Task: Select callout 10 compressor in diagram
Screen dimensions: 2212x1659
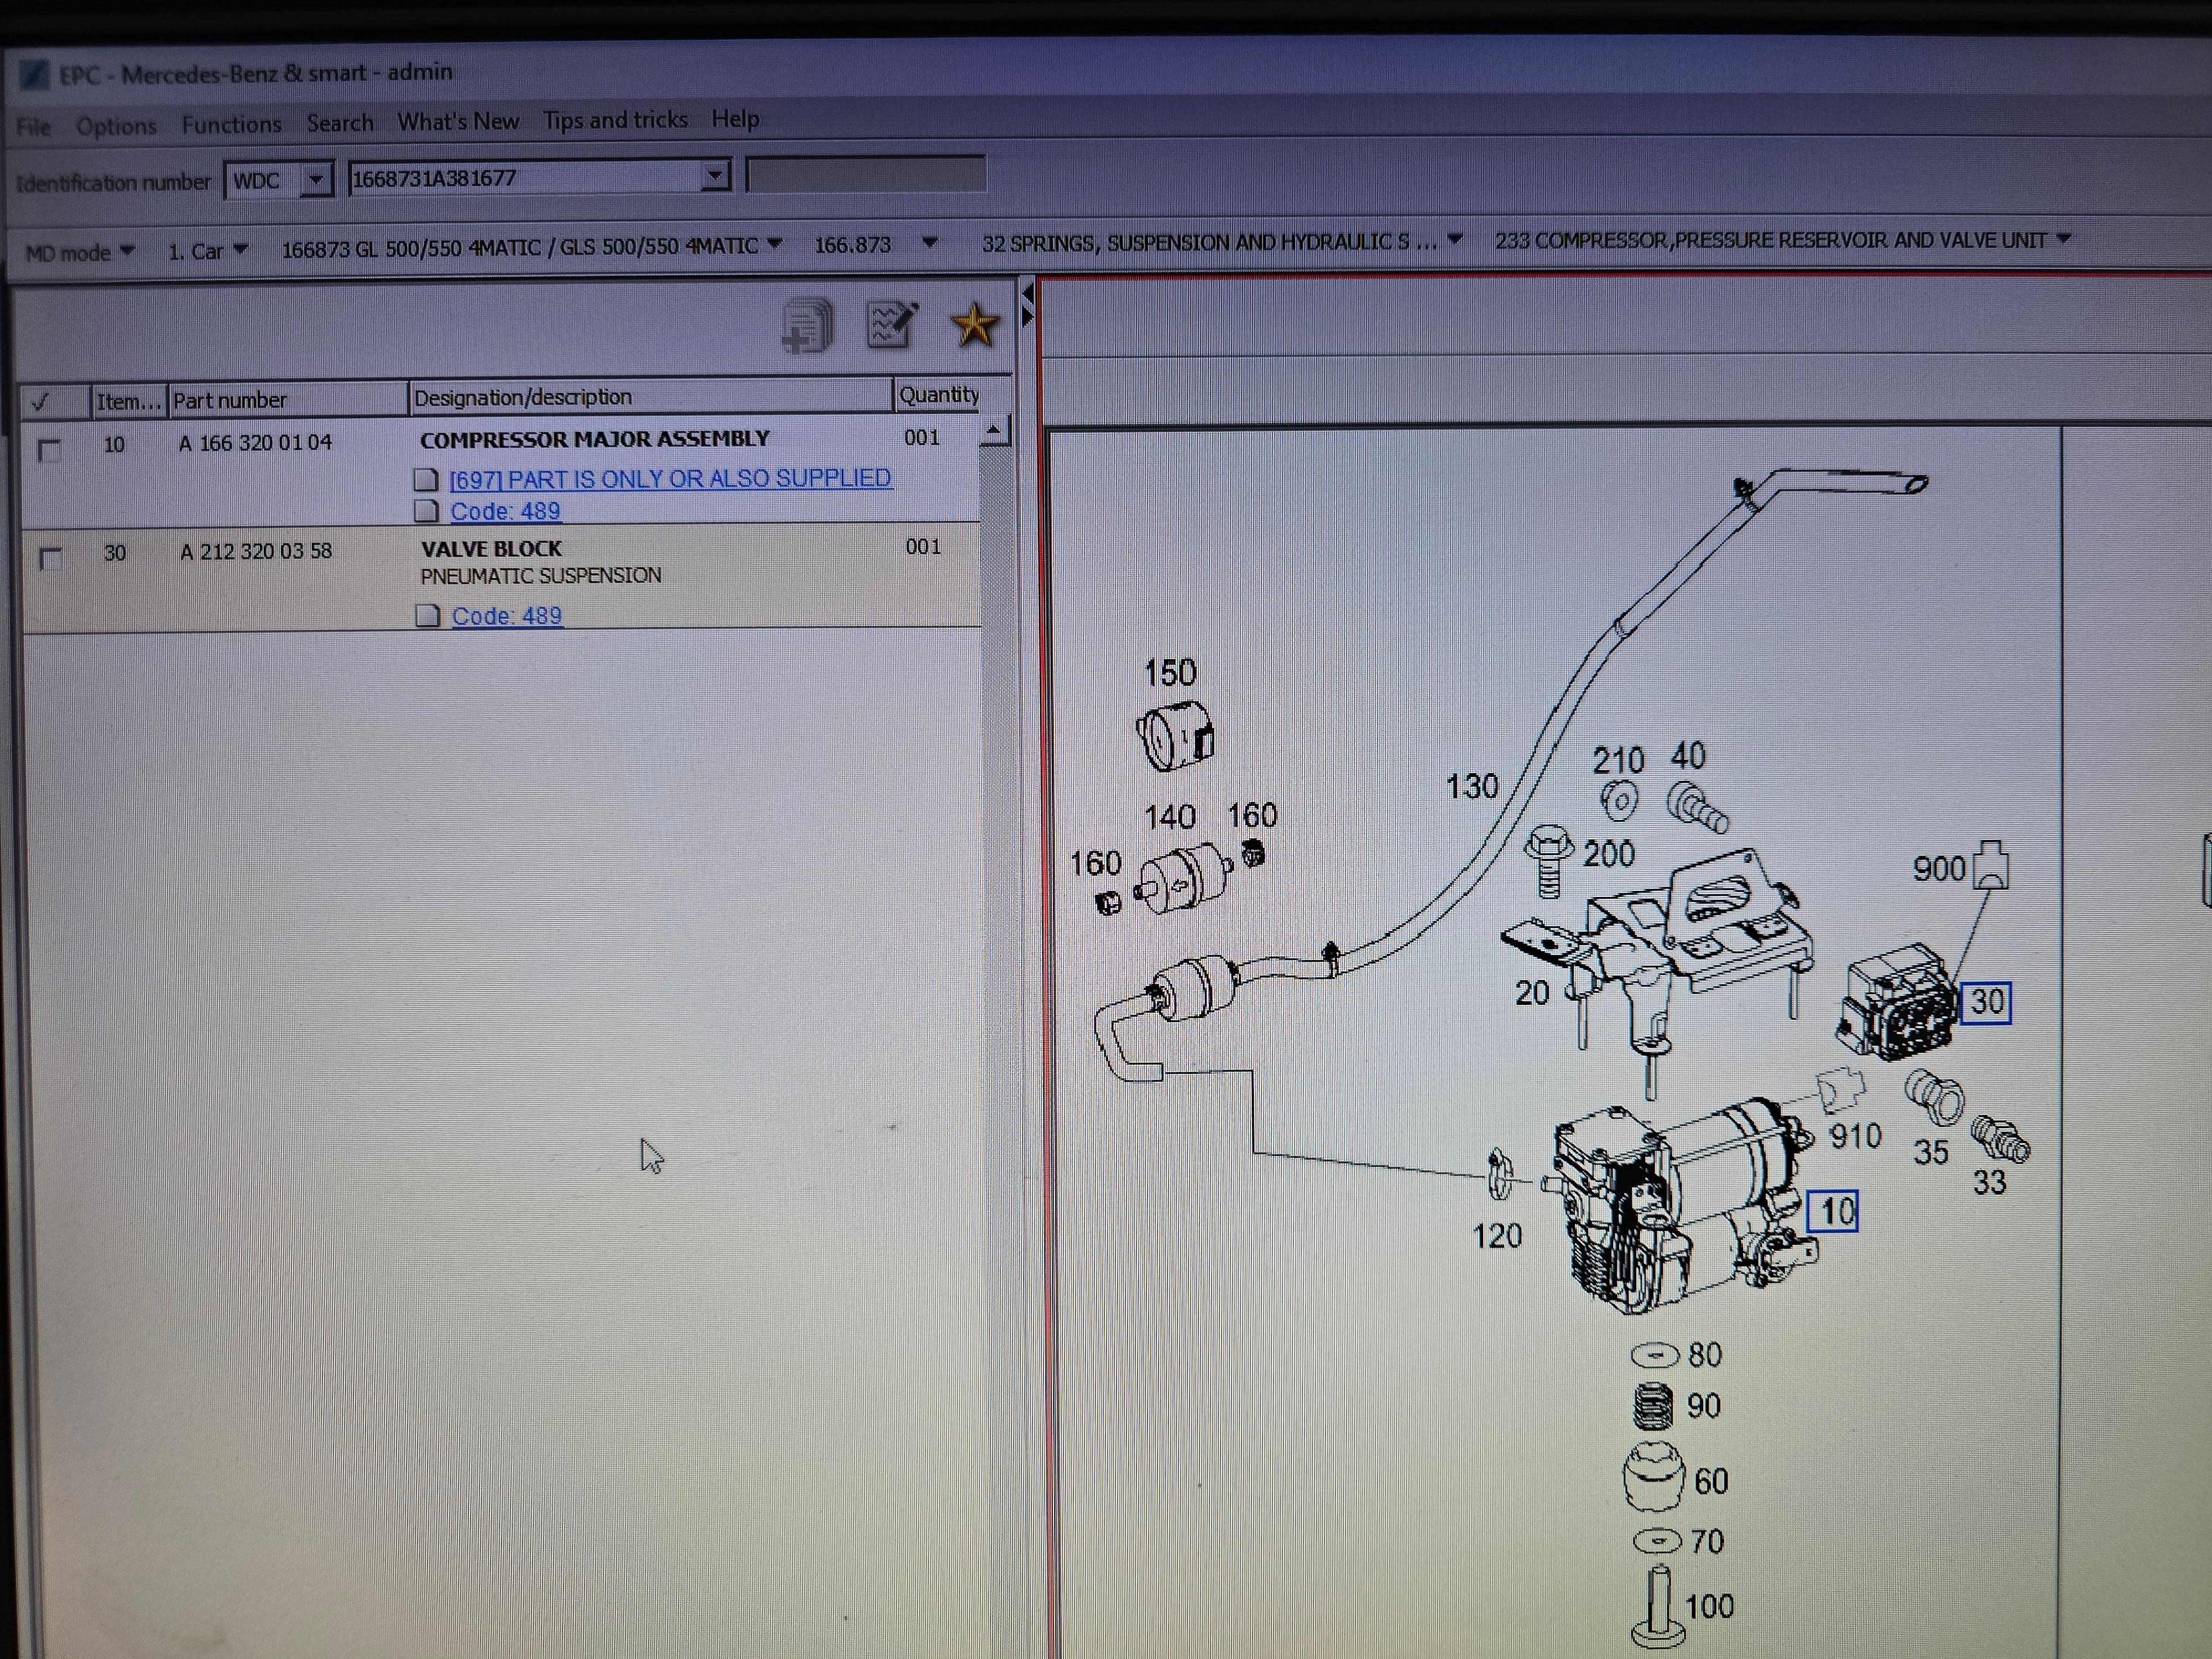Action: point(1832,1211)
